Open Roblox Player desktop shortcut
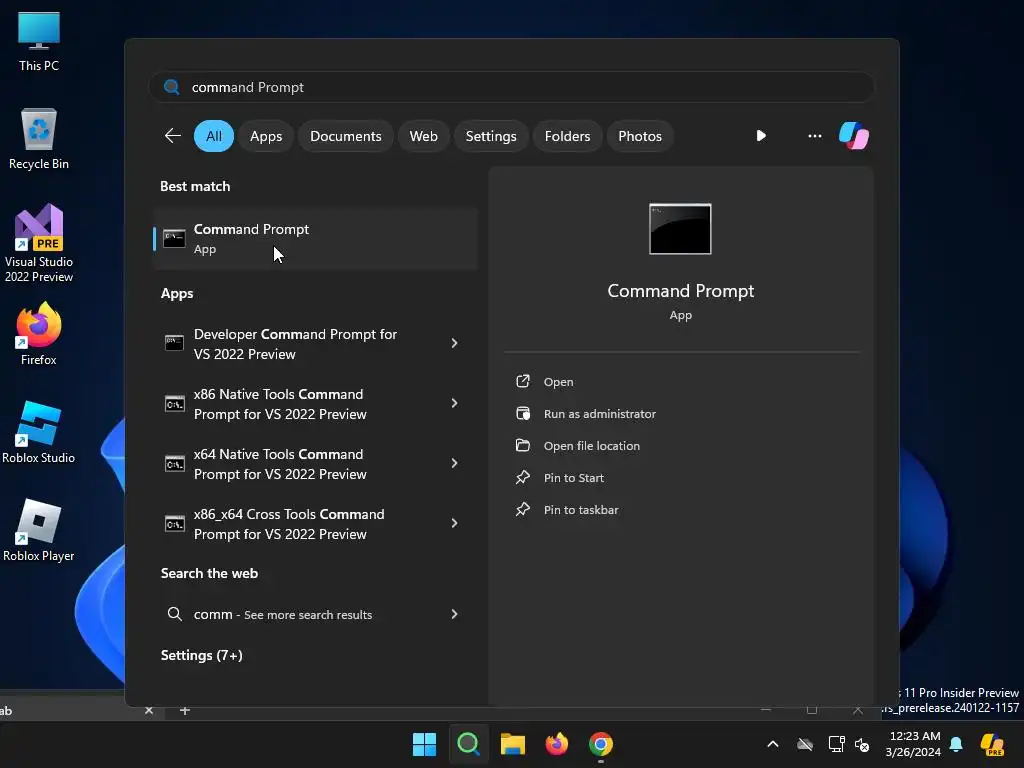Viewport: 1024px width, 768px height. tap(39, 530)
